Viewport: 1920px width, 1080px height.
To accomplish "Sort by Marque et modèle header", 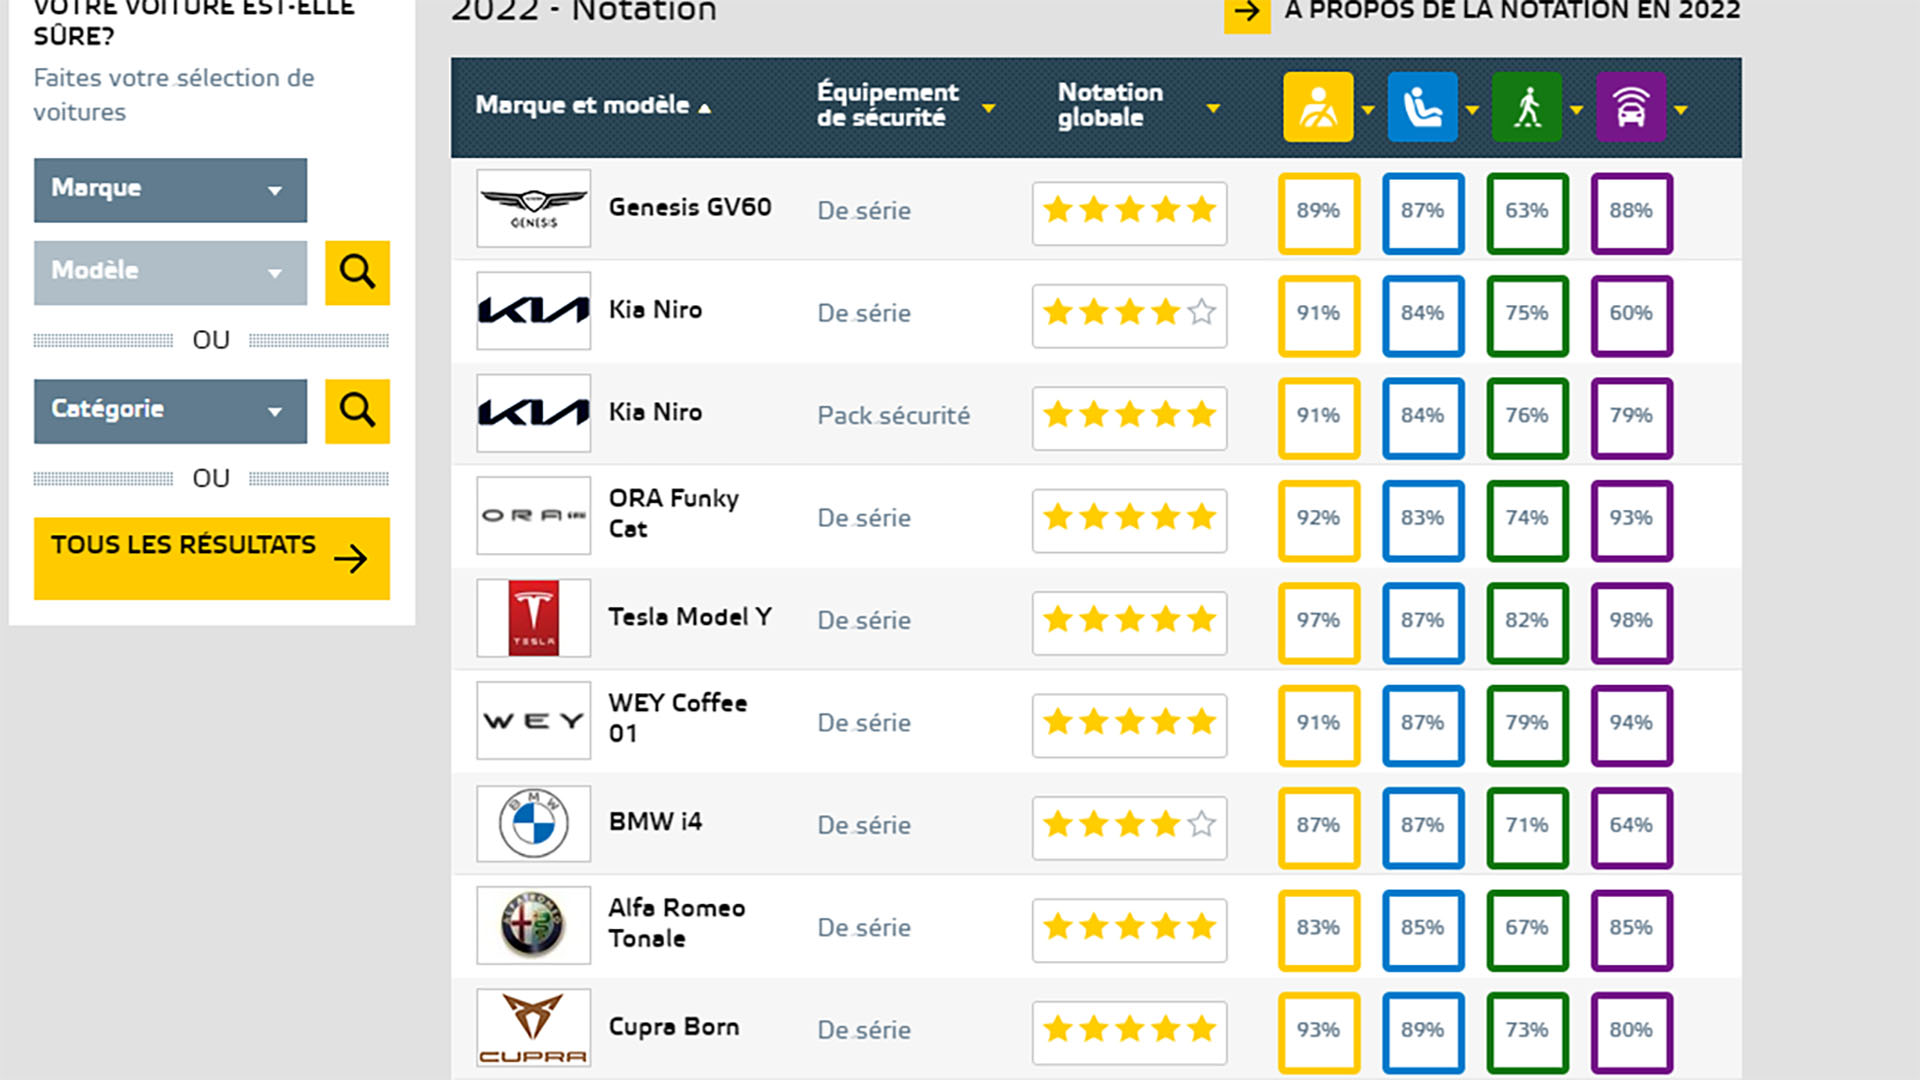I will tap(593, 105).
